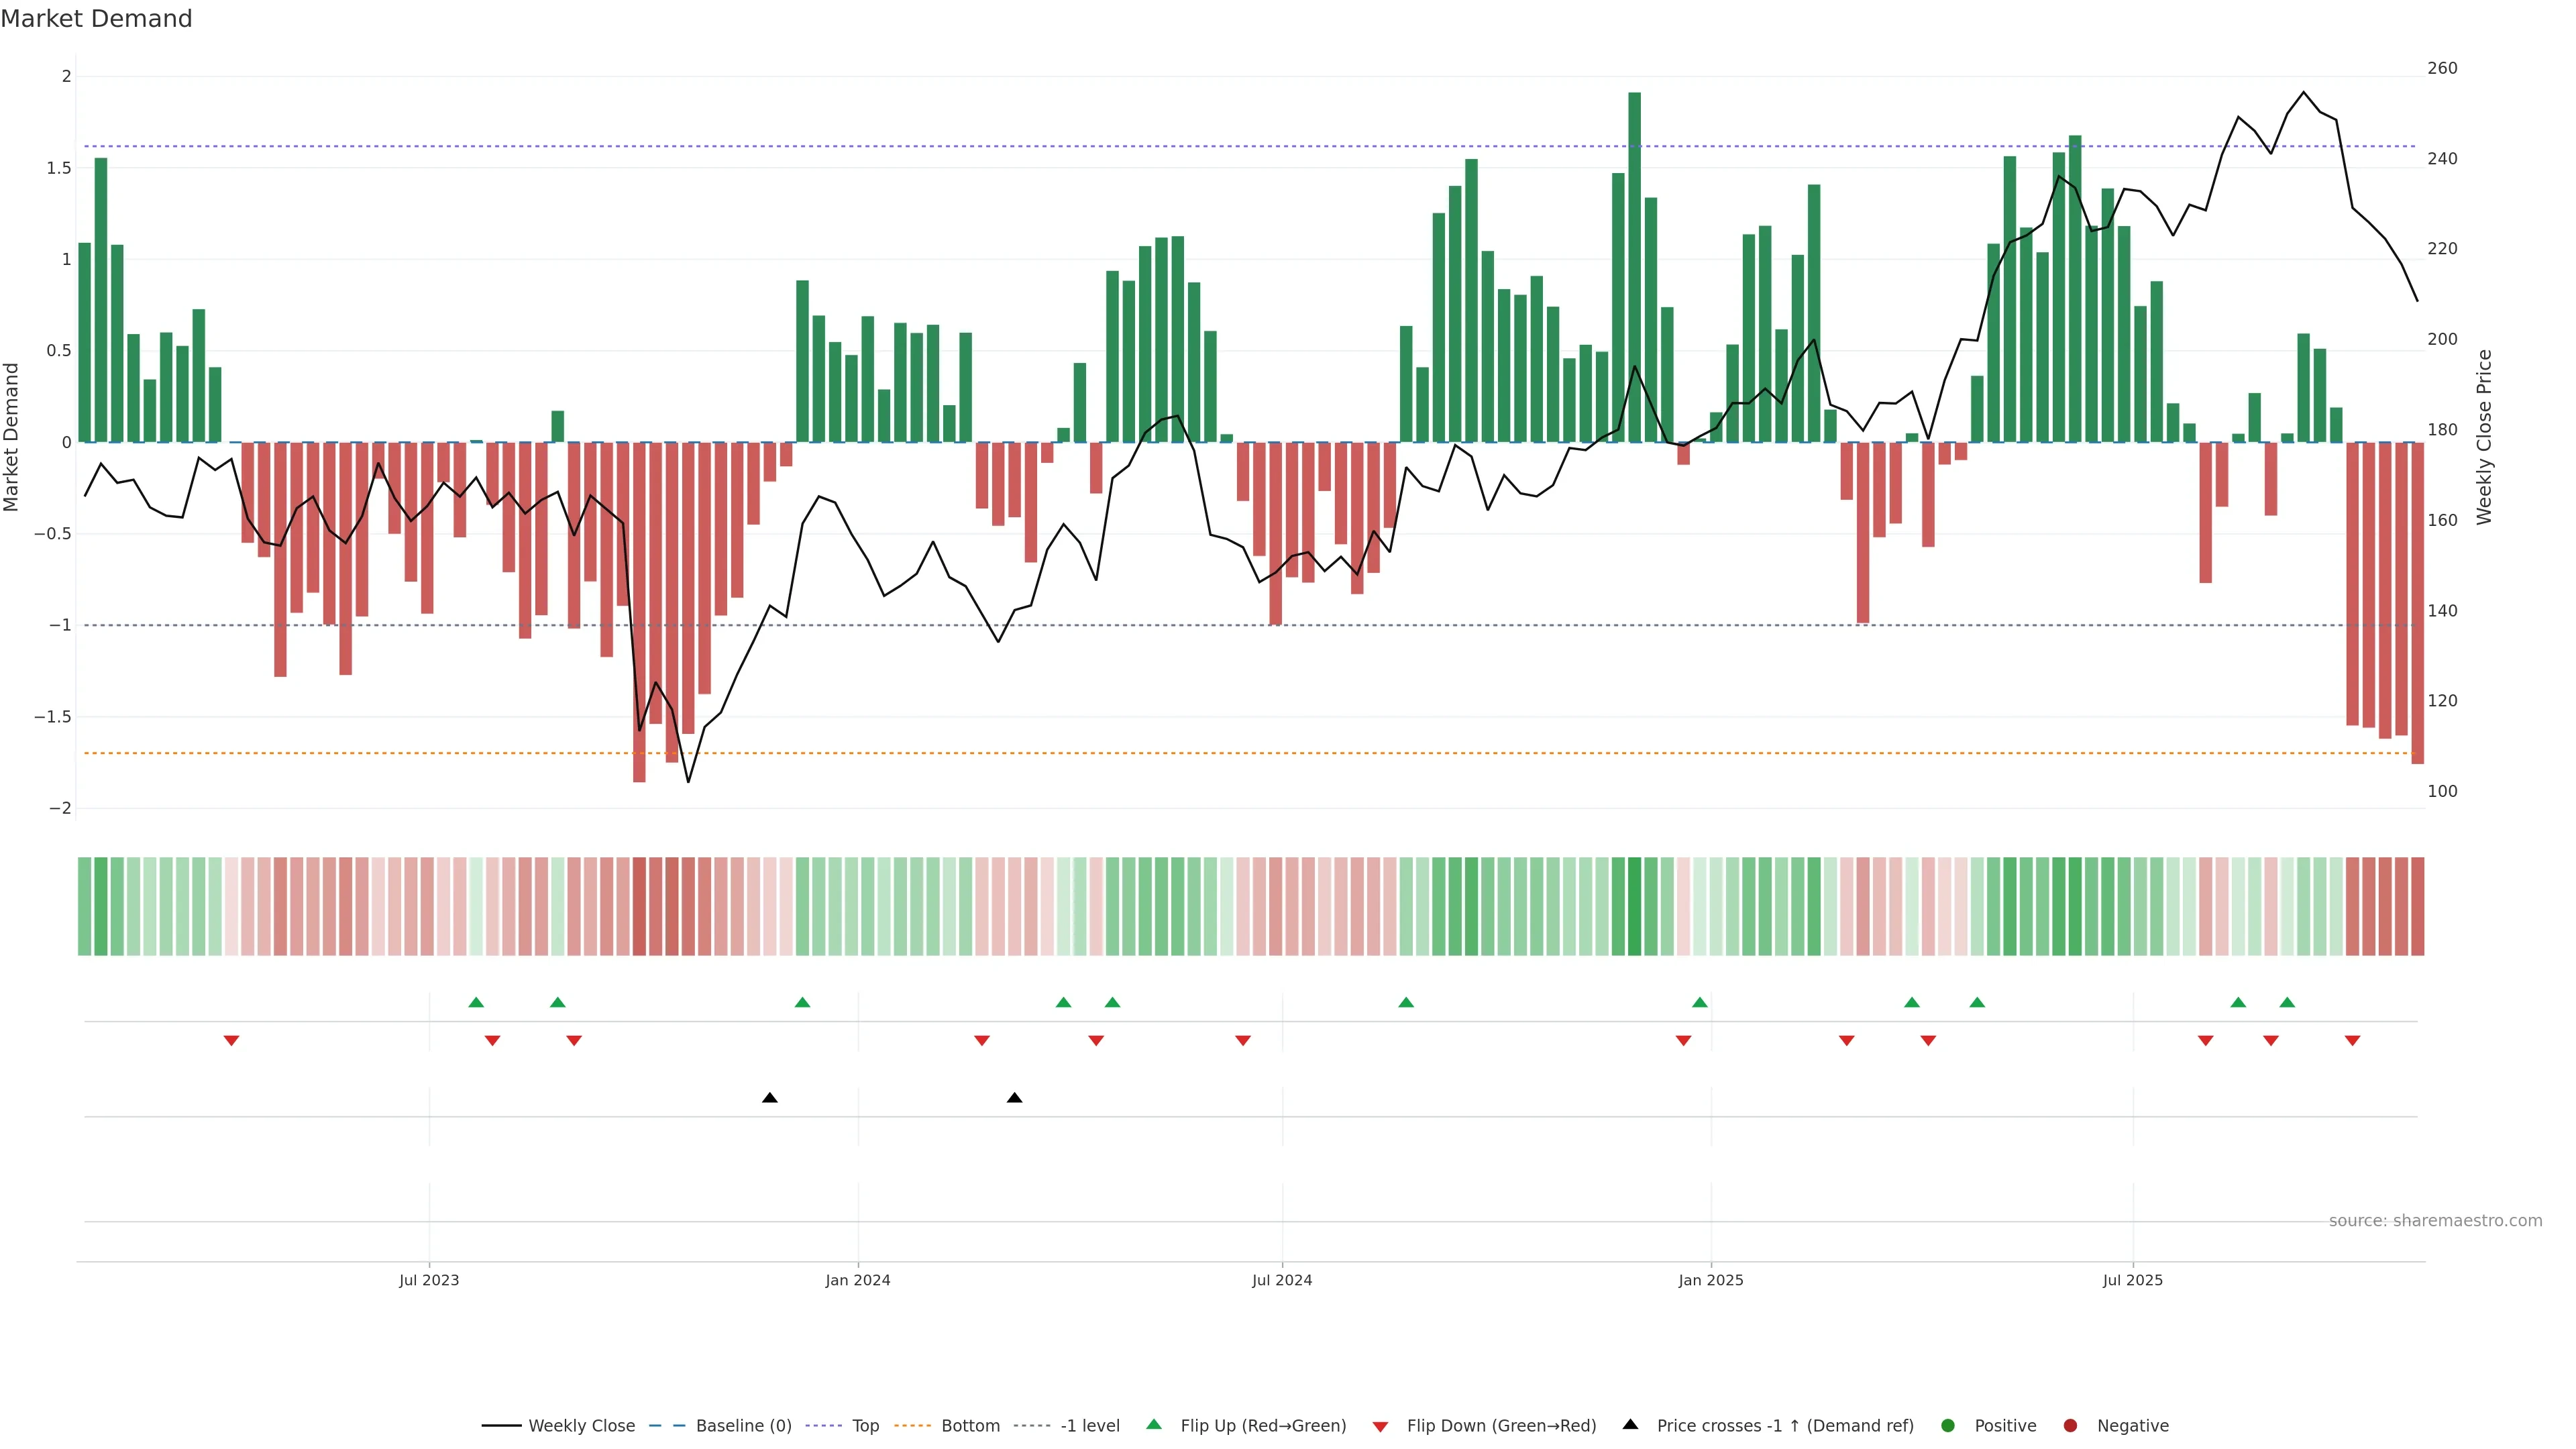Image resolution: width=2576 pixels, height=1449 pixels.
Task: Click first black triangle marker before Jan 2024
Action: tap(769, 1098)
